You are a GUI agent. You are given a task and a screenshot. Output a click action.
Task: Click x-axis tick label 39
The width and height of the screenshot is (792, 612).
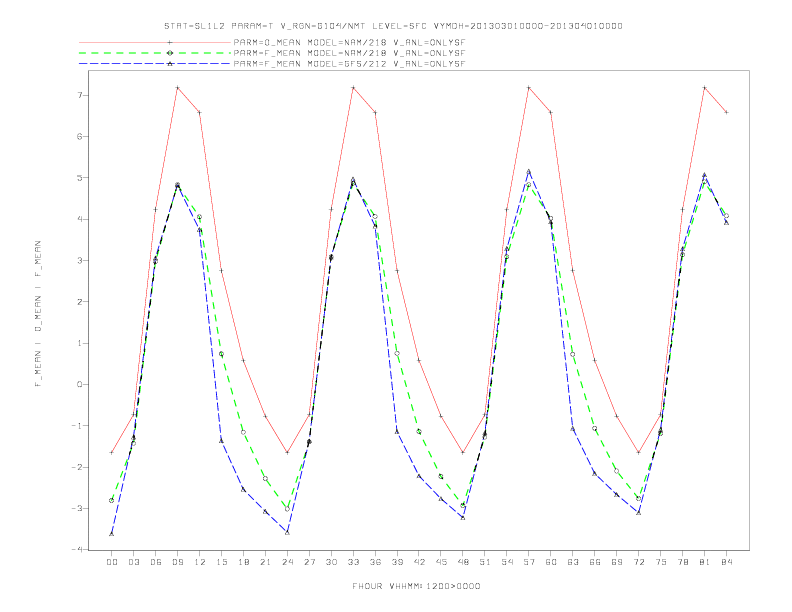pos(397,562)
